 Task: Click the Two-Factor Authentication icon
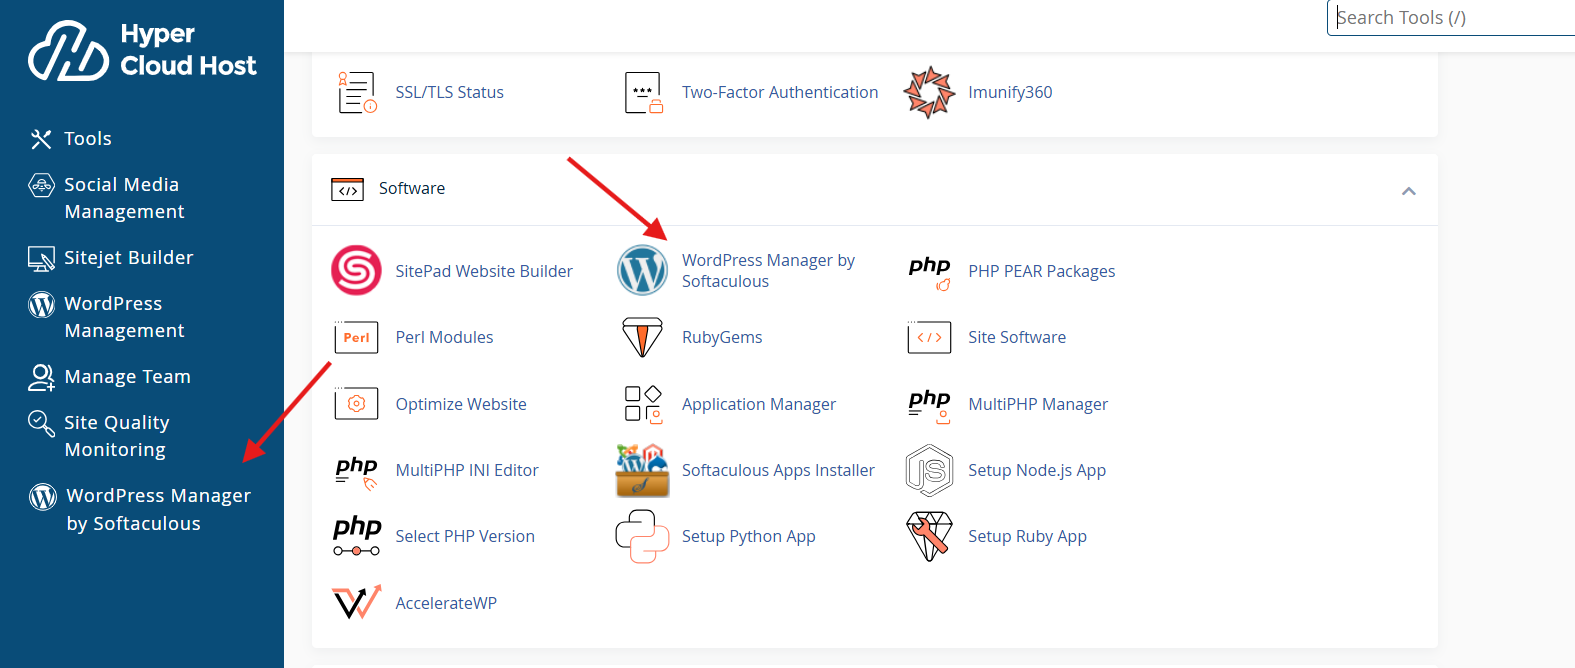643,92
